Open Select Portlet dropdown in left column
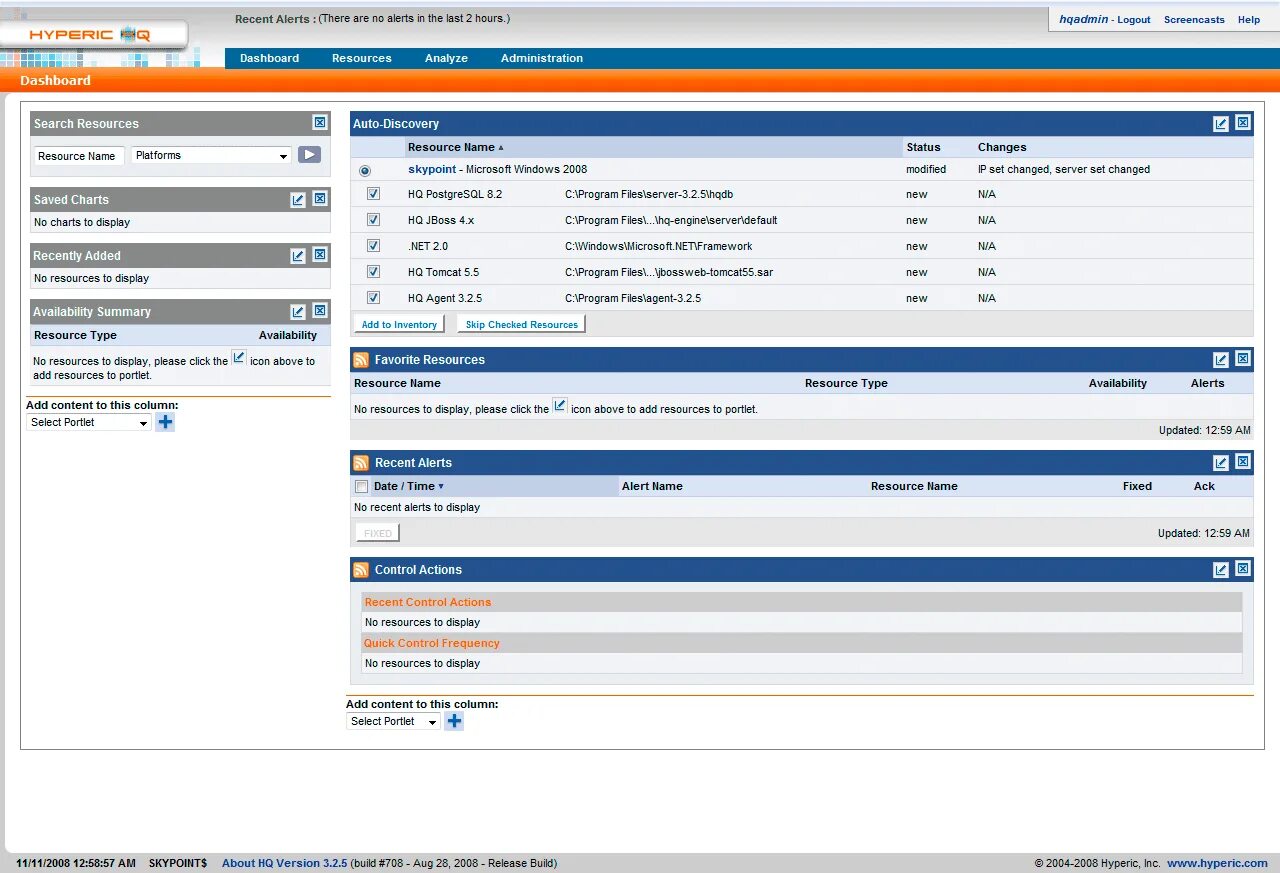The image size is (1280, 873). pyautogui.click(x=89, y=422)
